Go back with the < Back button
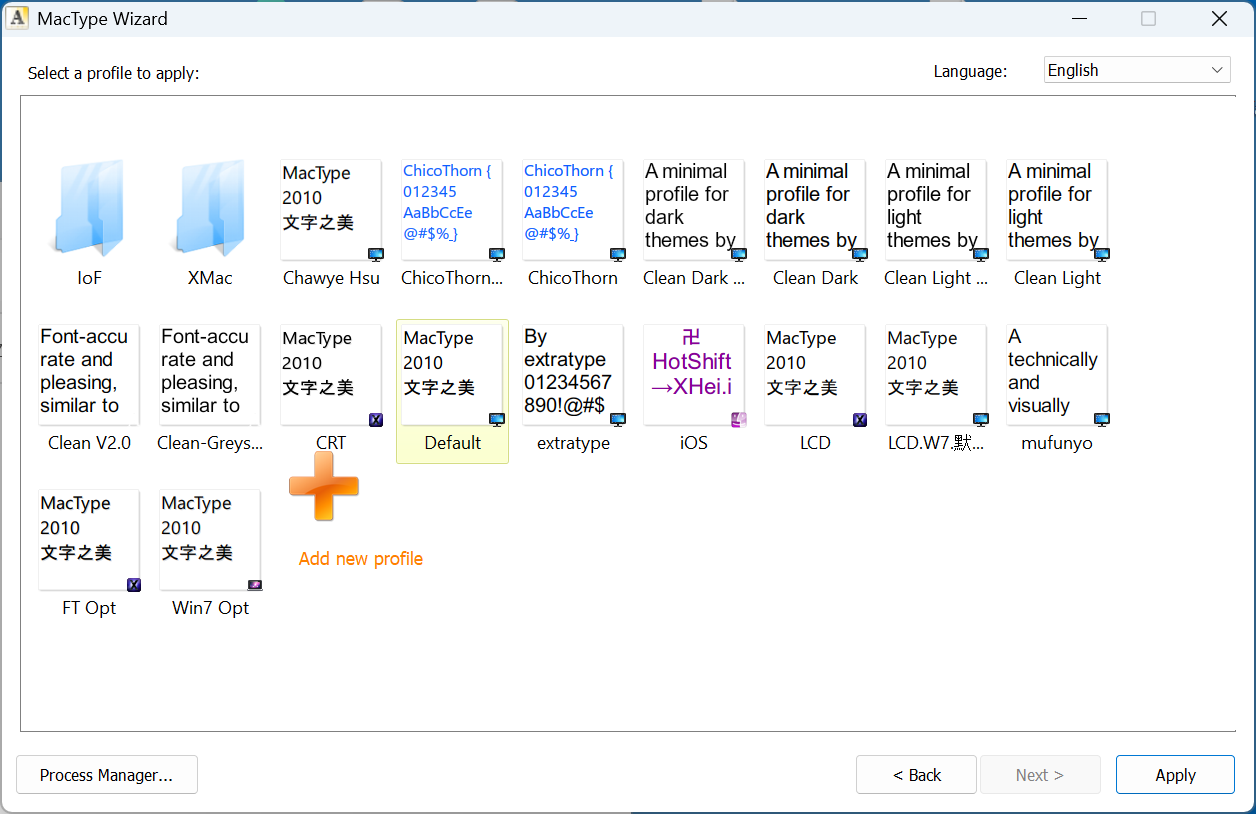The height and width of the screenshot is (814, 1256). 916,775
